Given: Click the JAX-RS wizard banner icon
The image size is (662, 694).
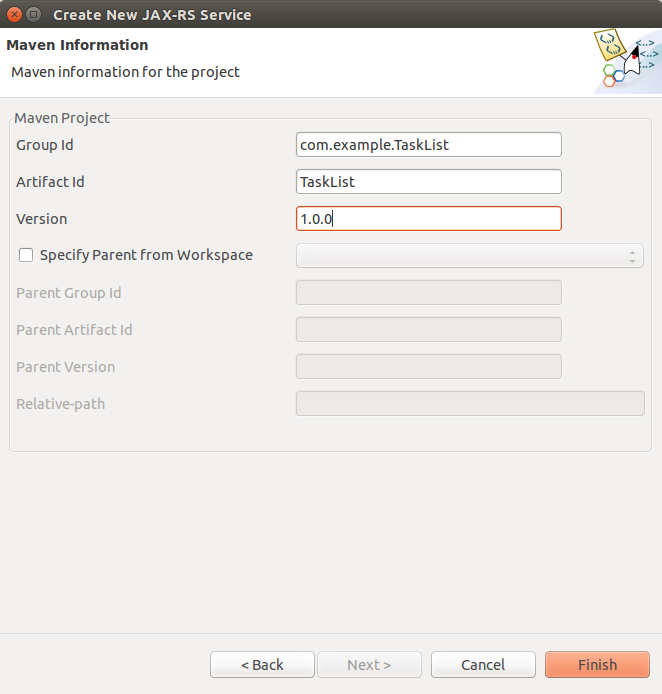Looking at the screenshot, I should pos(627,61).
